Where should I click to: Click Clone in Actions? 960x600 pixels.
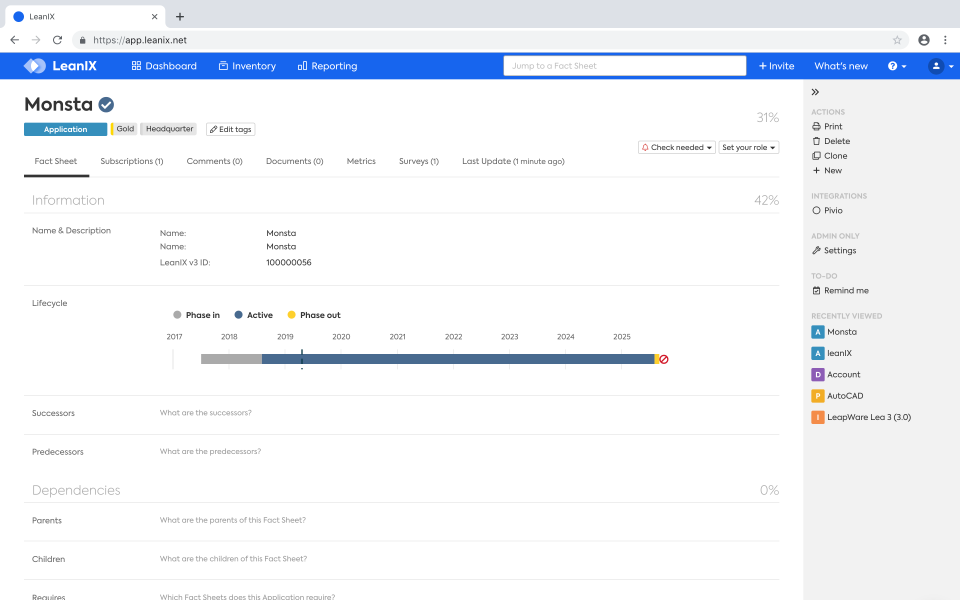point(830,156)
